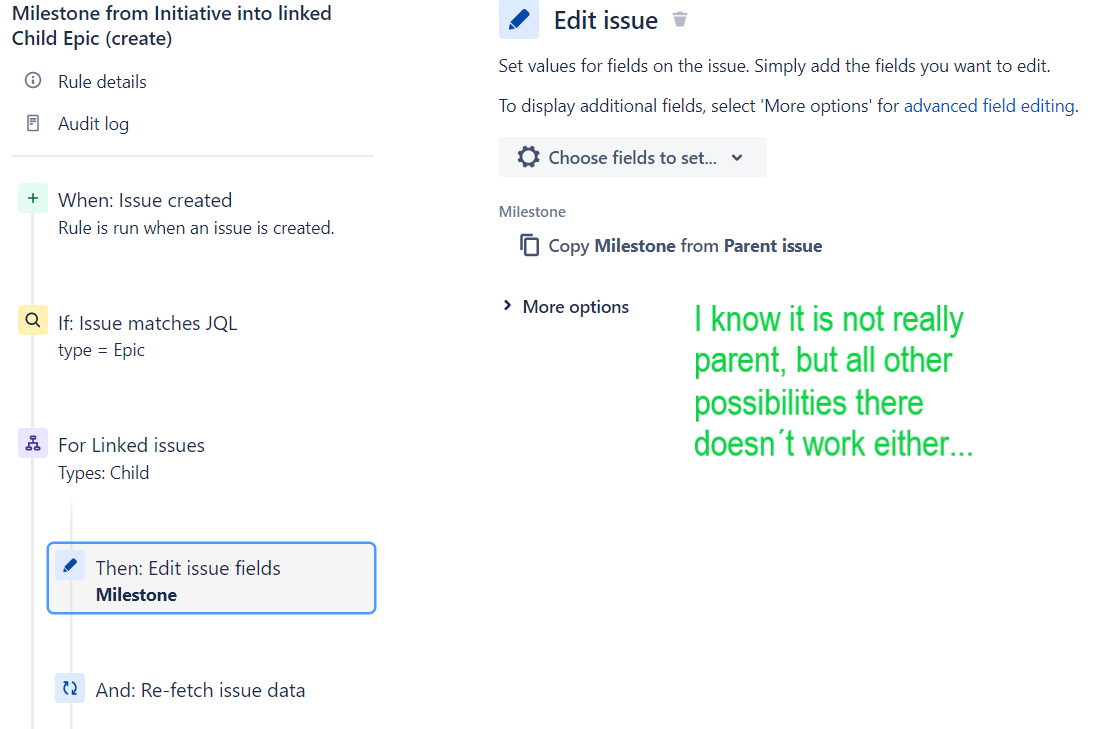Open the advanced field editing link
The image size is (1103, 729).
coord(988,105)
